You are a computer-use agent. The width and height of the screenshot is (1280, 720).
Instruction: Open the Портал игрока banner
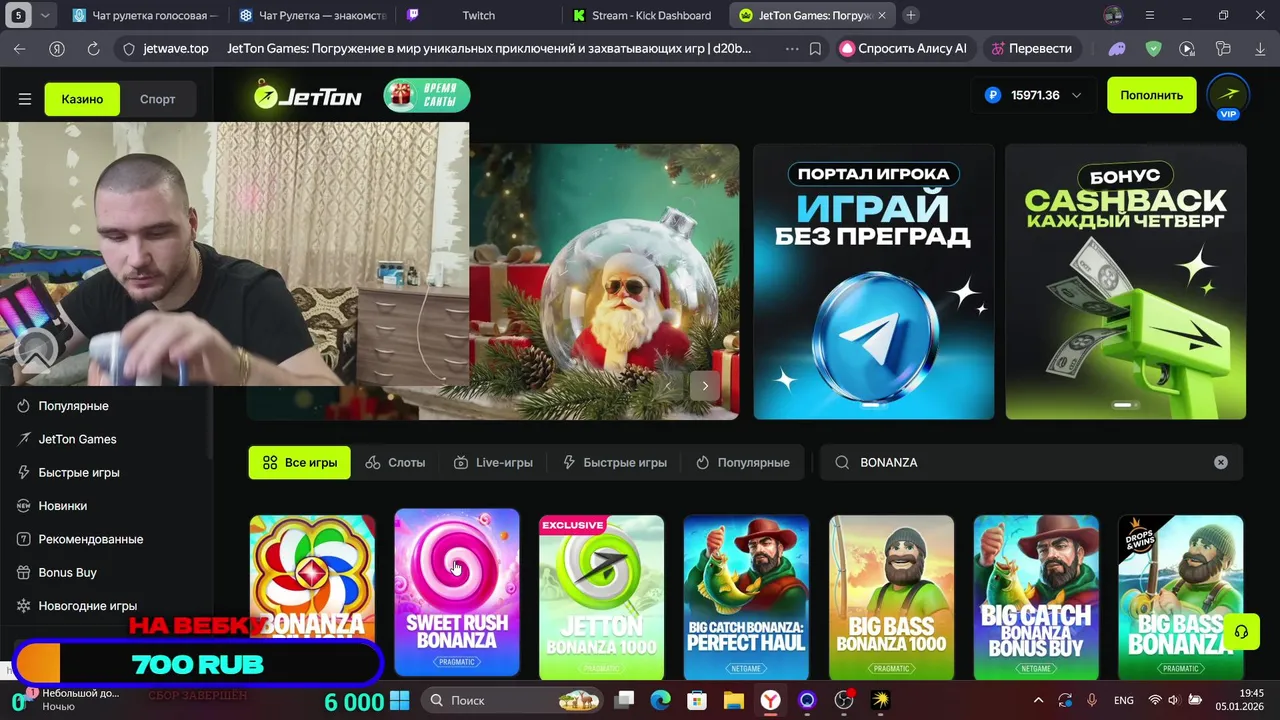[x=873, y=281]
